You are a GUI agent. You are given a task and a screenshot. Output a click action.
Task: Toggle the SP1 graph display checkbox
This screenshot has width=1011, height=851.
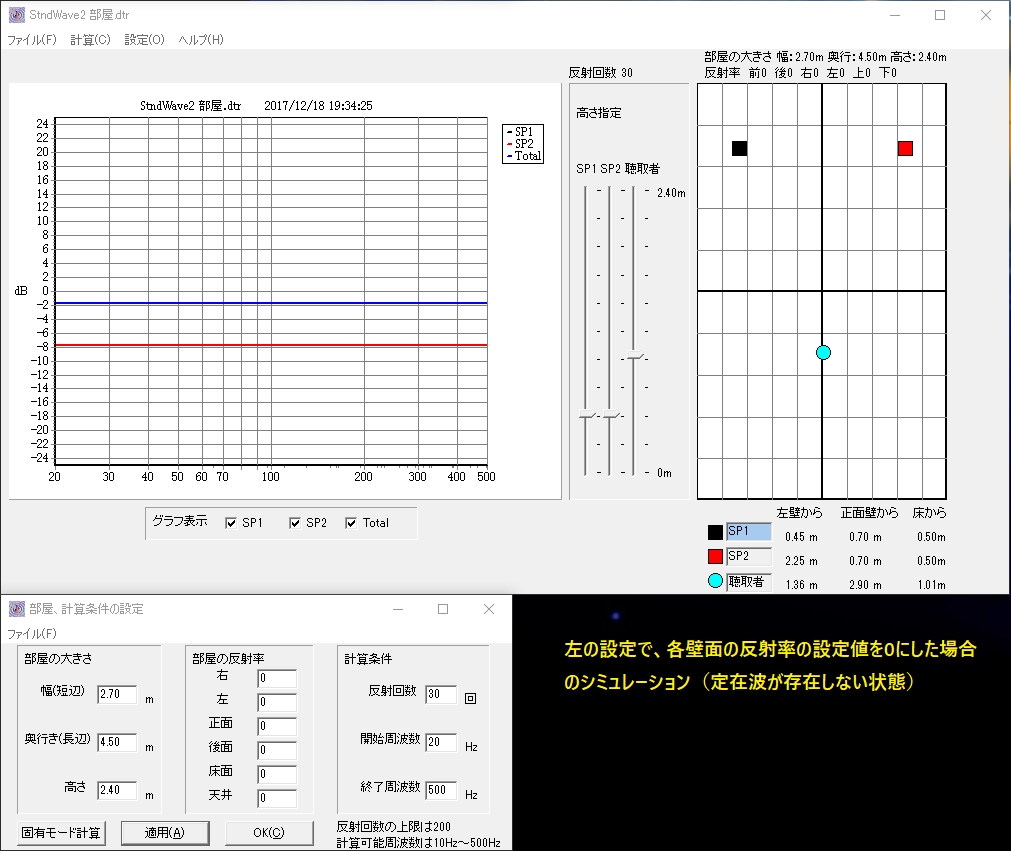pyautogui.click(x=231, y=523)
